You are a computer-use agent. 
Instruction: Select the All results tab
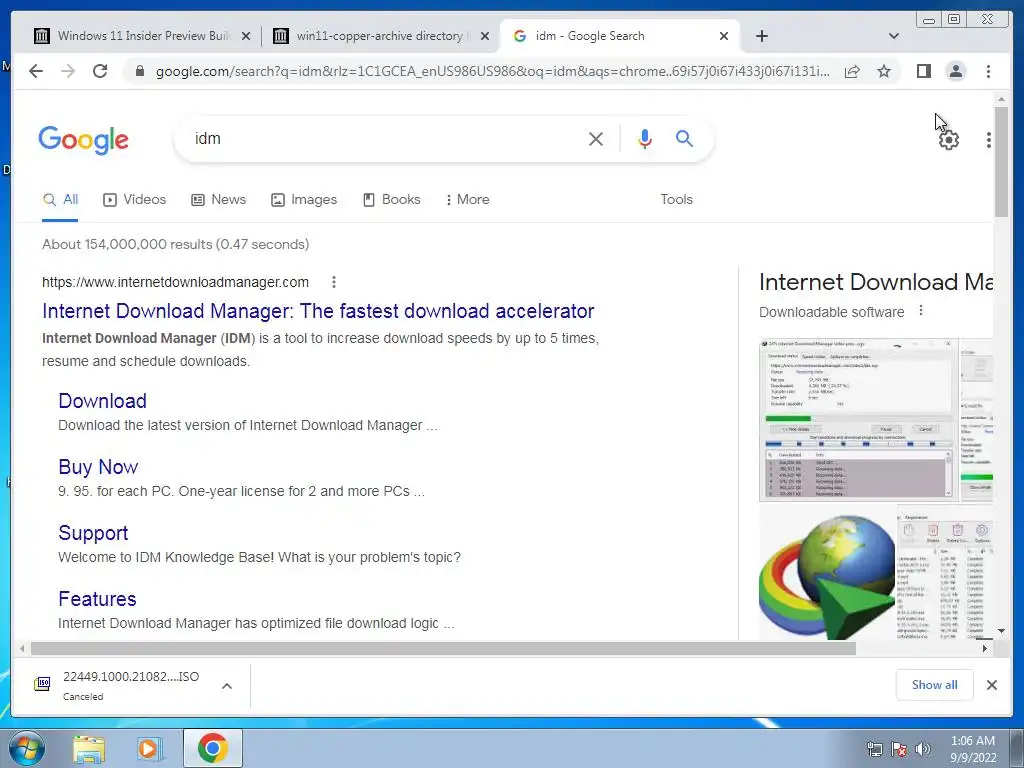(60, 200)
